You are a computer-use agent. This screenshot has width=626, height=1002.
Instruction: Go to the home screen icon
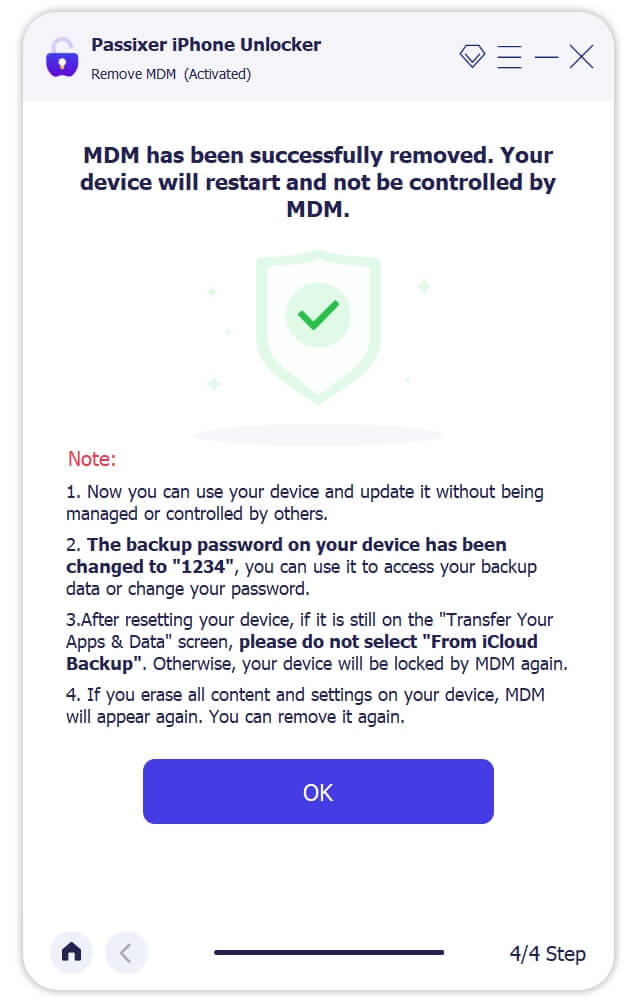pyautogui.click(x=71, y=953)
